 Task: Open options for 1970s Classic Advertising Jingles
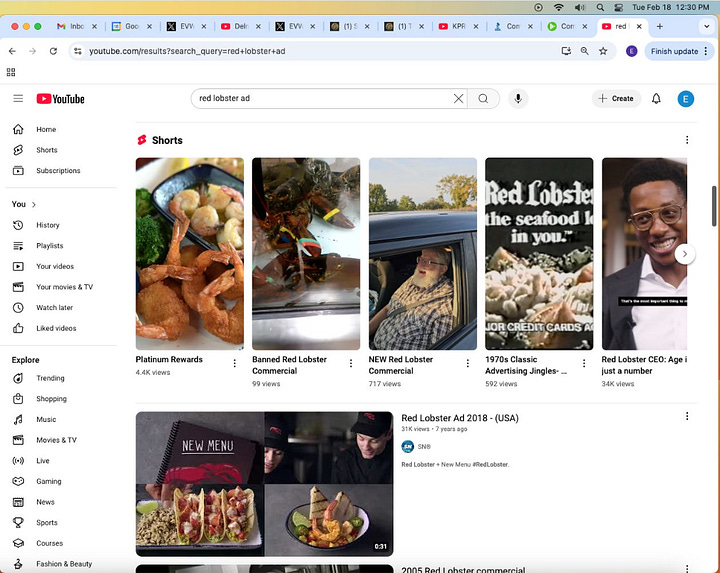(584, 364)
